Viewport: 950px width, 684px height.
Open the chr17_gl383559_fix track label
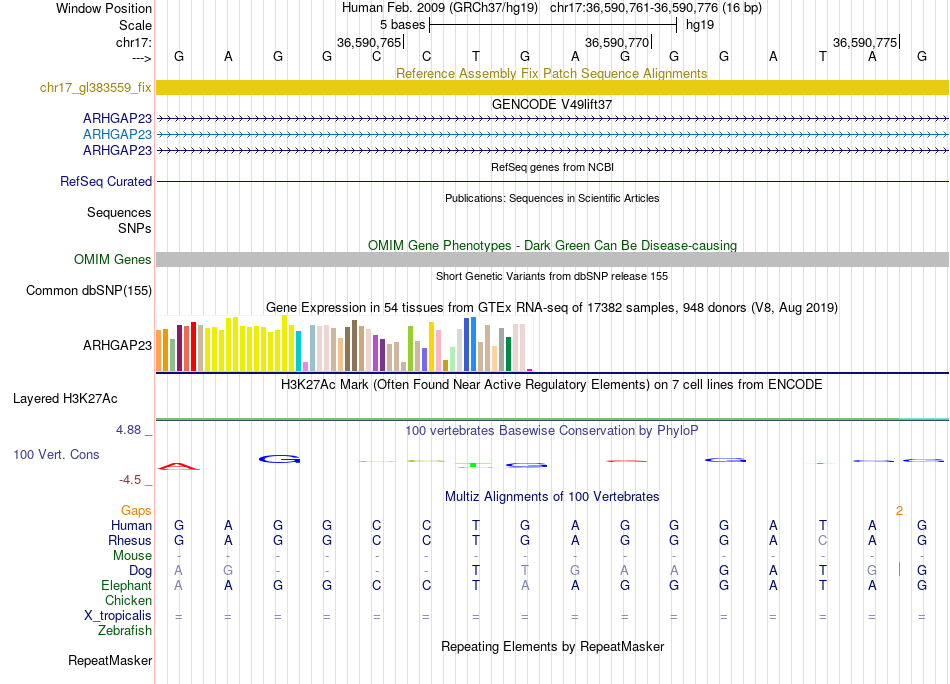click(96, 88)
